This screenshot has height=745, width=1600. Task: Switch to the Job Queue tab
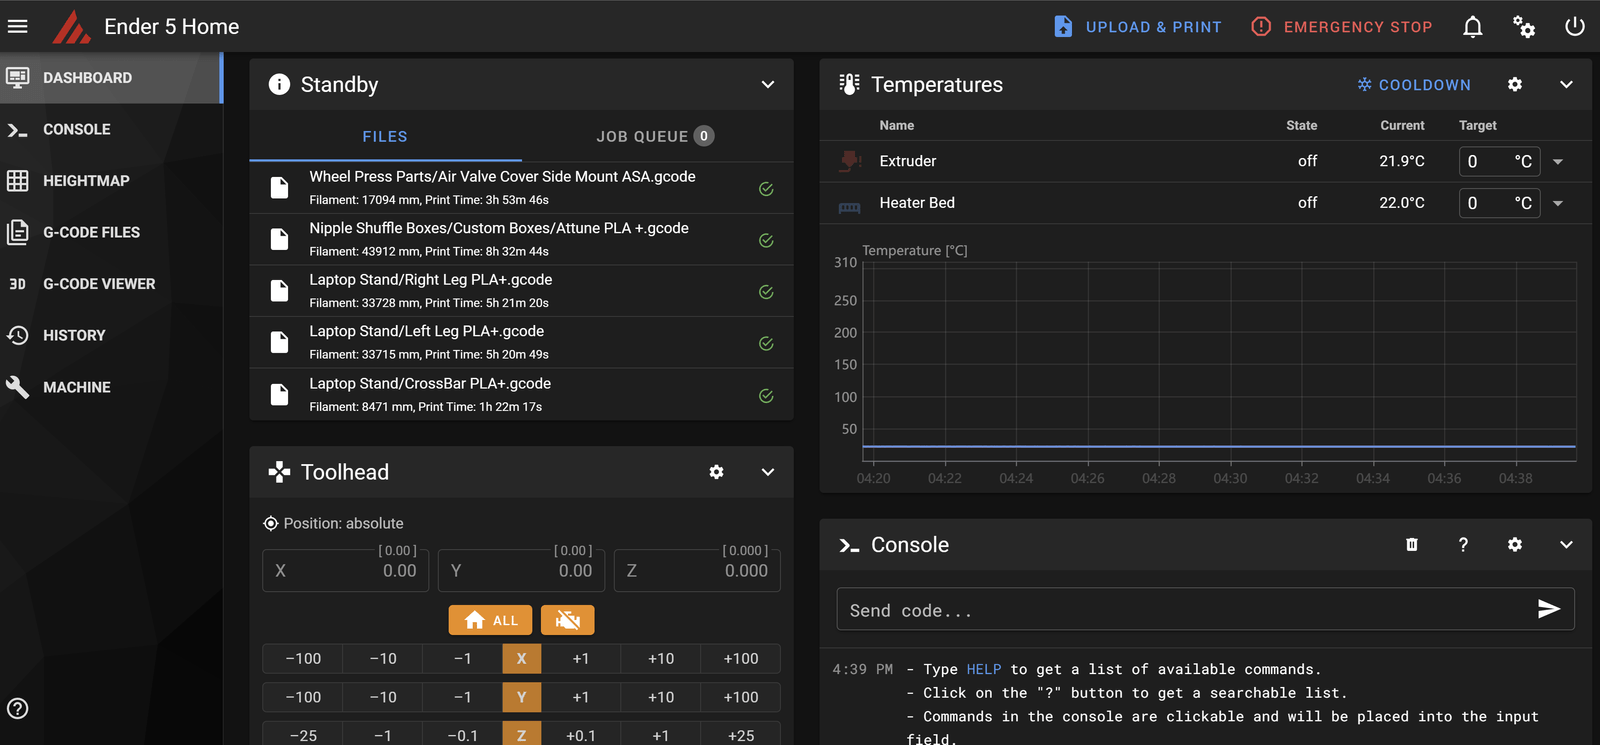[x=656, y=137]
